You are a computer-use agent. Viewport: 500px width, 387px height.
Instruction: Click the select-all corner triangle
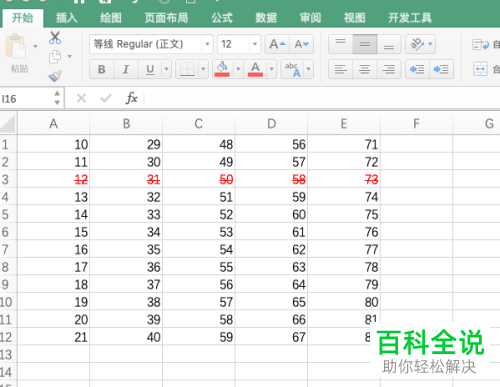tap(8, 124)
